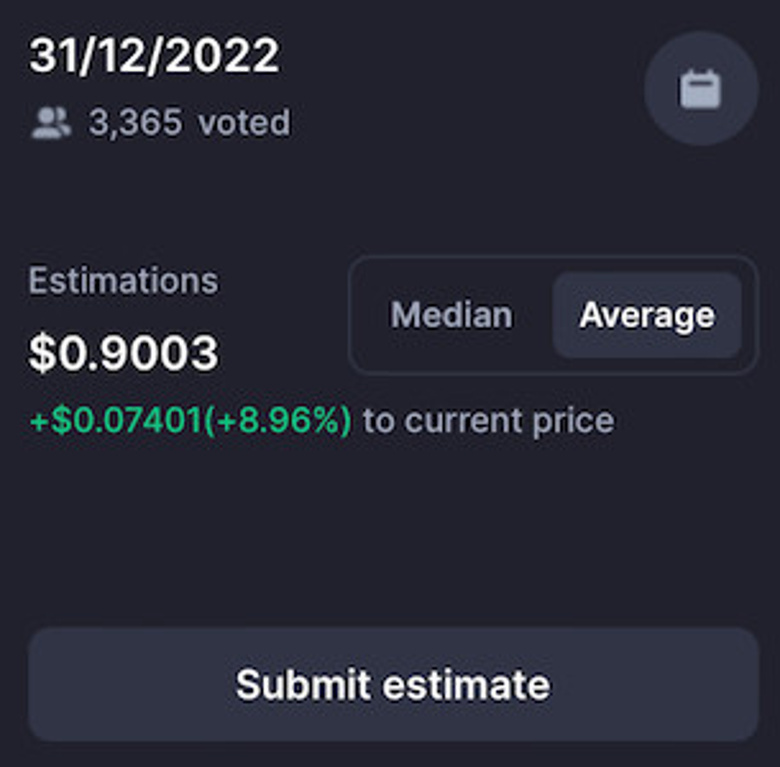This screenshot has width=780, height=767.
Task: Click the green (+8.96%) percentage
Action: tap(277, 421)
